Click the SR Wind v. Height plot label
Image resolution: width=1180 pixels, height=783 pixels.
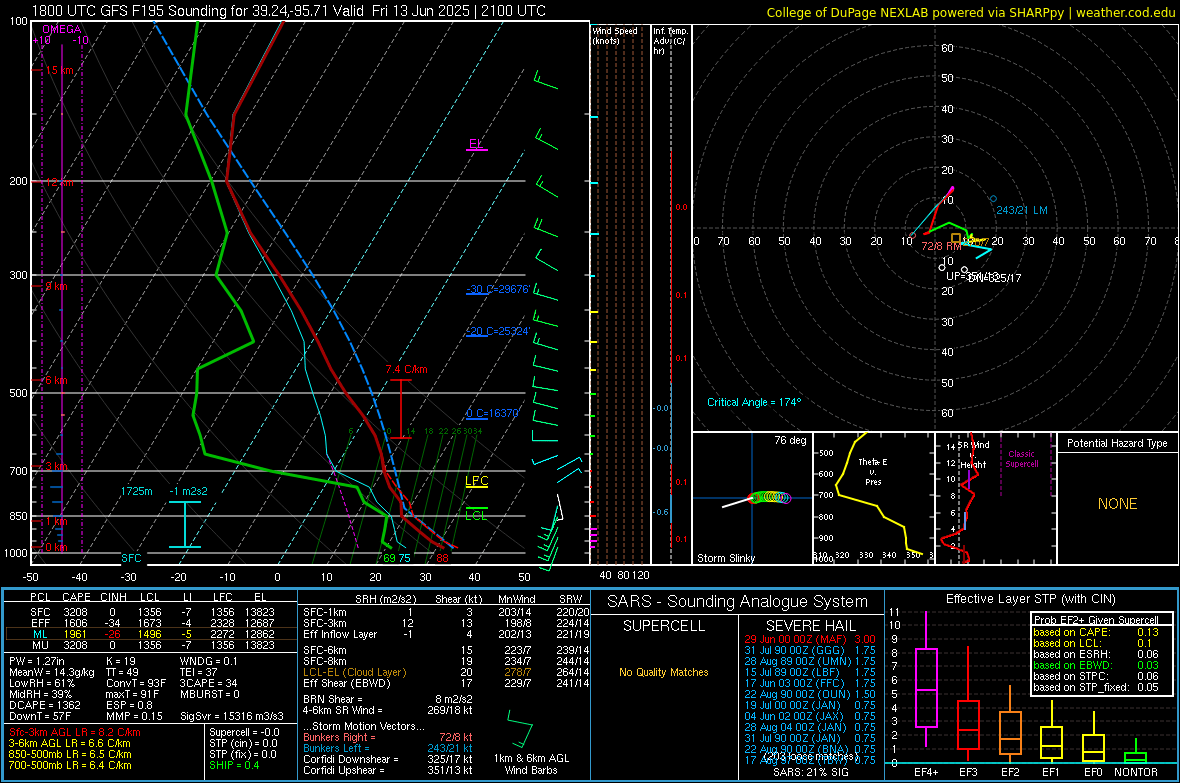[x=973, y=455]
